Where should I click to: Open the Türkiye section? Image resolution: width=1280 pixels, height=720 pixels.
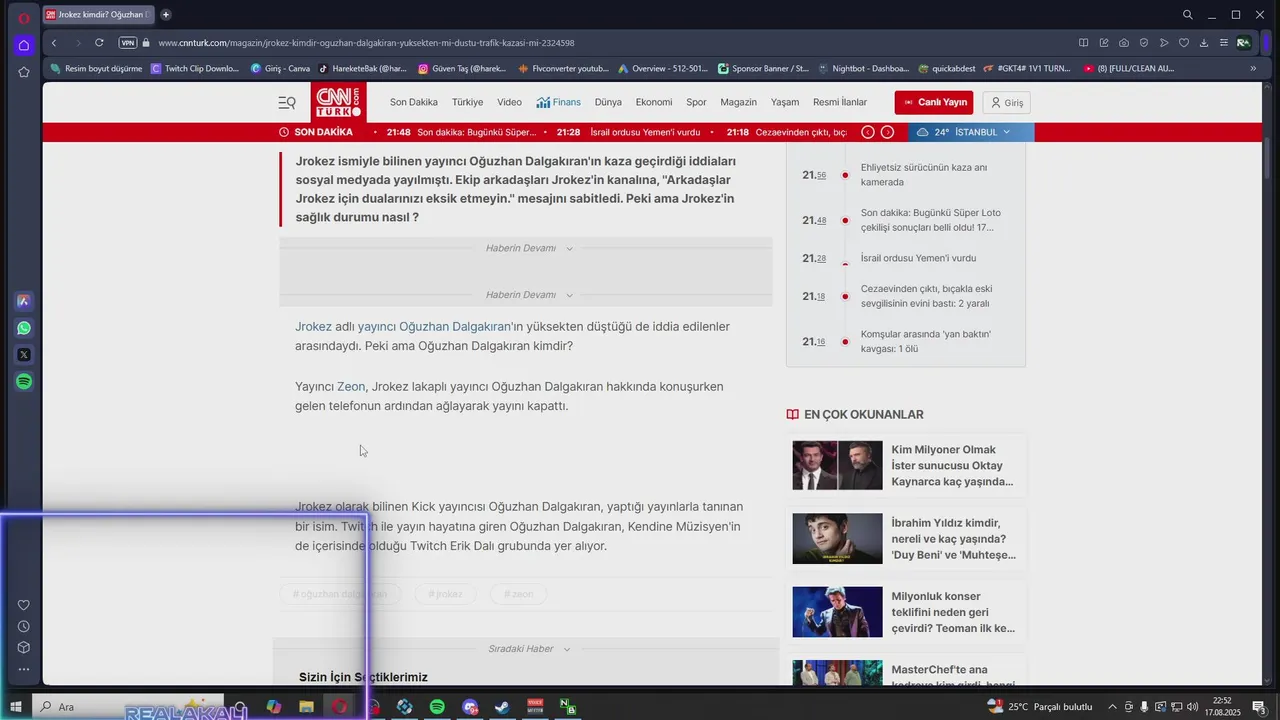(467, 102)
